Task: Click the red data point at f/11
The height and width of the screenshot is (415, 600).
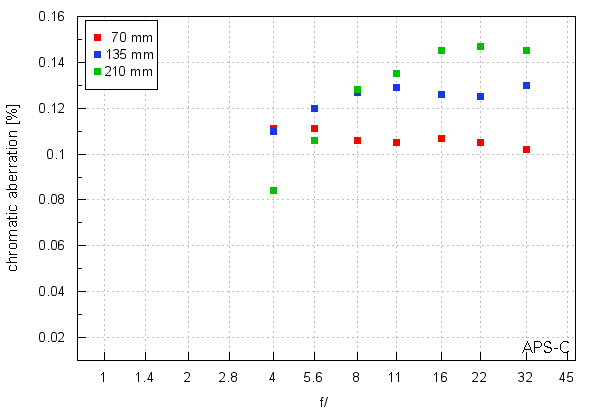Action: pos(396,142)
